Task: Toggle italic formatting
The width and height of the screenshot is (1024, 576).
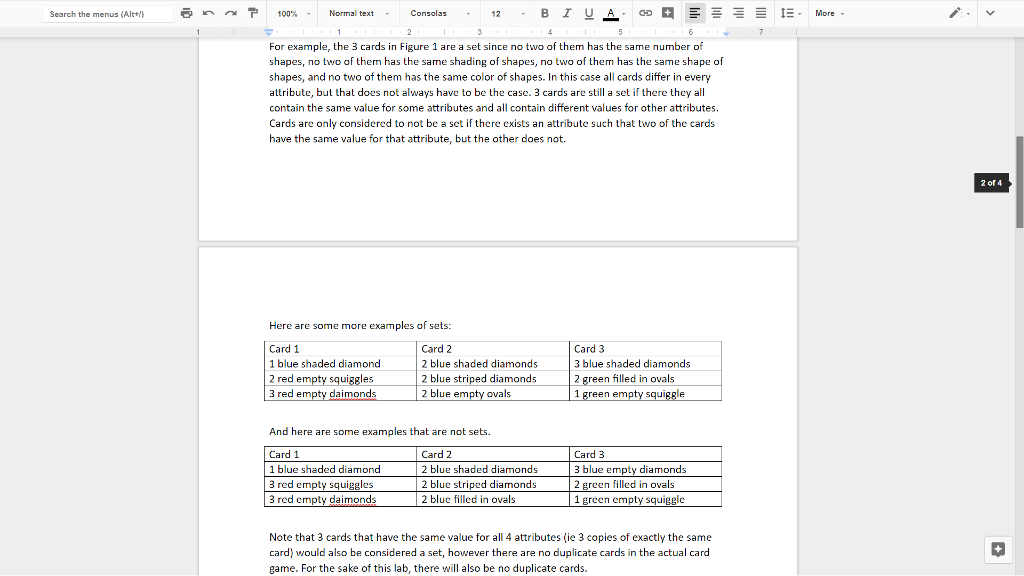Action: [566, 13]
